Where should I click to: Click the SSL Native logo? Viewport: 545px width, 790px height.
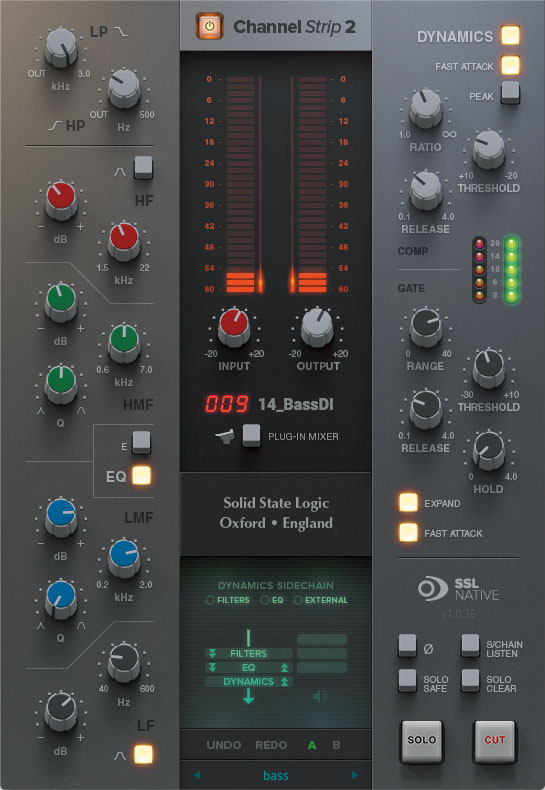(x=458, y=589)
